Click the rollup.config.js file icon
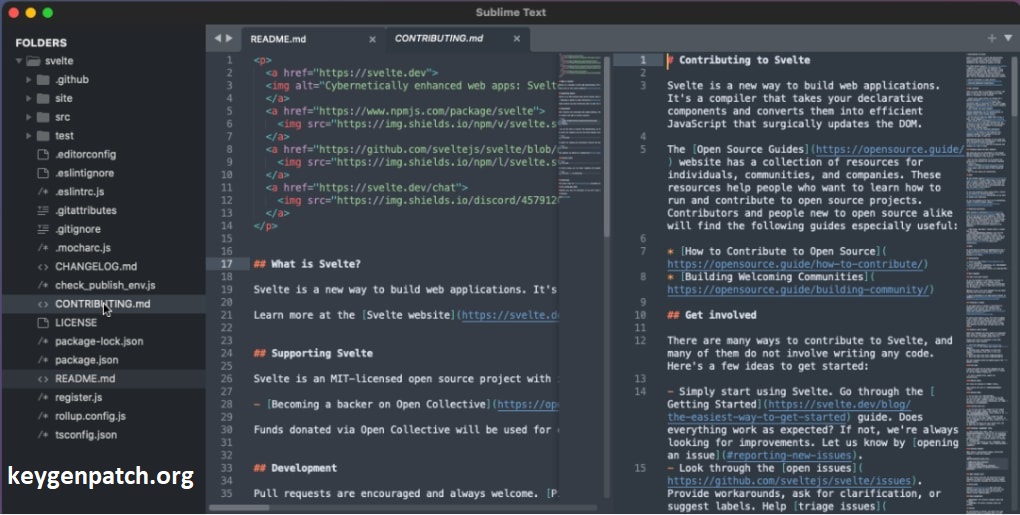Image resolution: width=1020 pixels, height=515 pixels. click(x=43, y=416)
